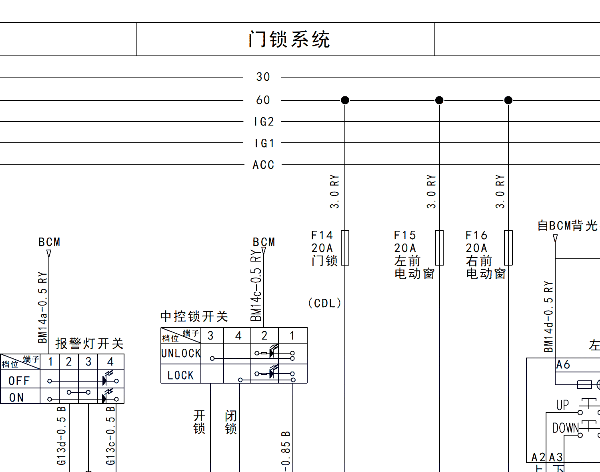The width and height of the screenshot is (600, 472).
Task: Click the power rail label 60
Action: pos(263,100)
